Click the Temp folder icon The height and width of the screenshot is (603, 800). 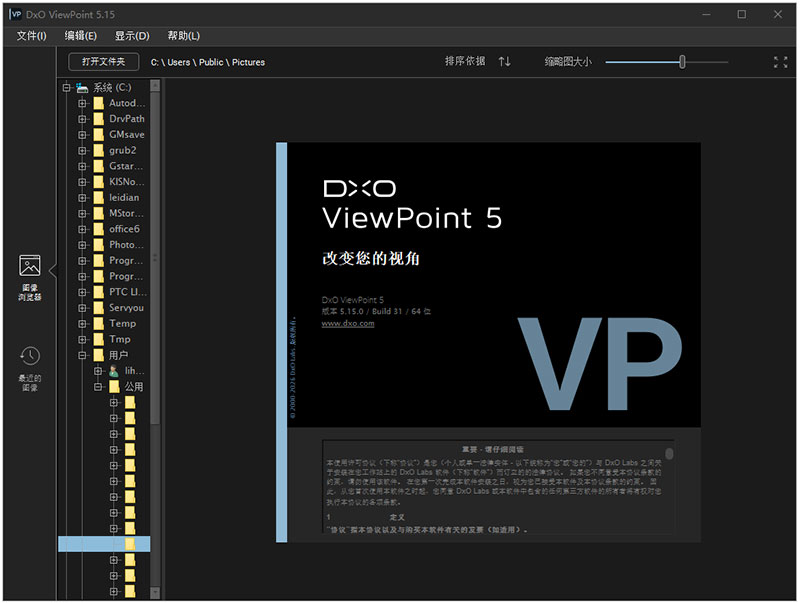coord(99,323)
